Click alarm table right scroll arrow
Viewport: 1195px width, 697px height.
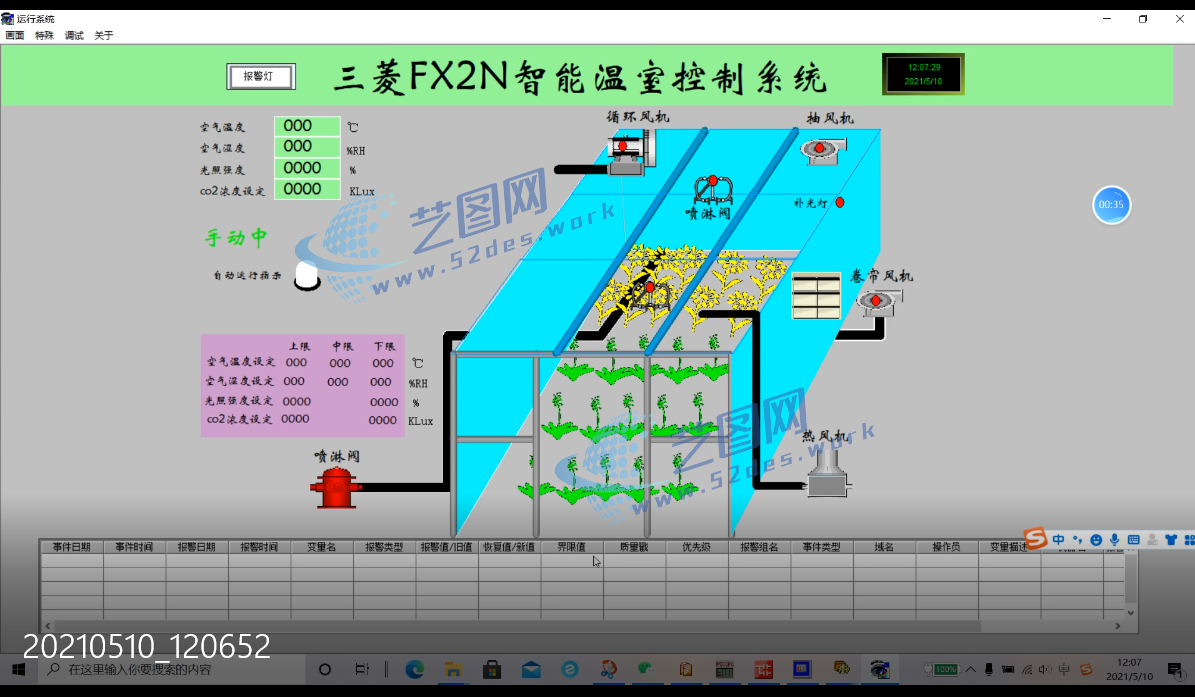click(x=1118, y=626)
